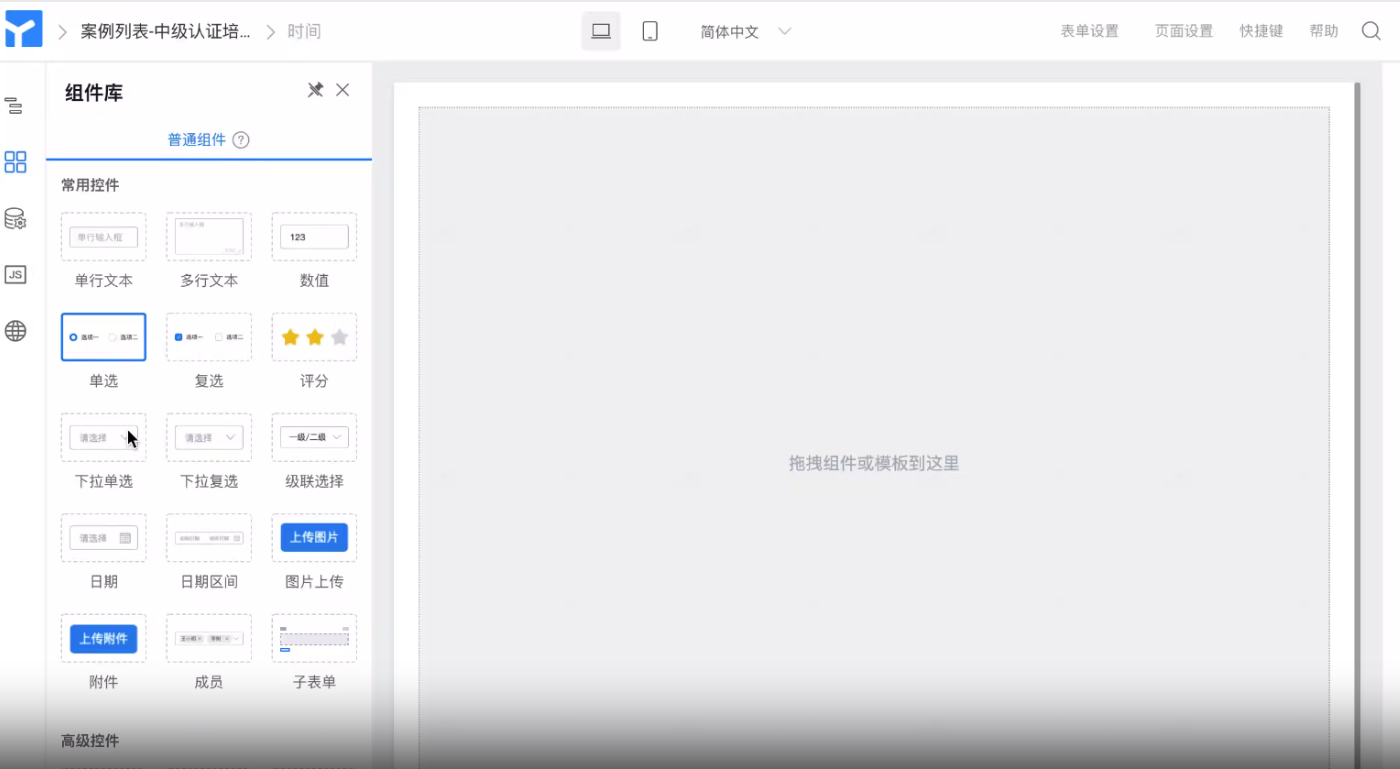Viewport: 1400px width, 769px height.
Task: Select the 单行文本 component thumbnail
Action: pyautogui.click(x=104, y=237)
